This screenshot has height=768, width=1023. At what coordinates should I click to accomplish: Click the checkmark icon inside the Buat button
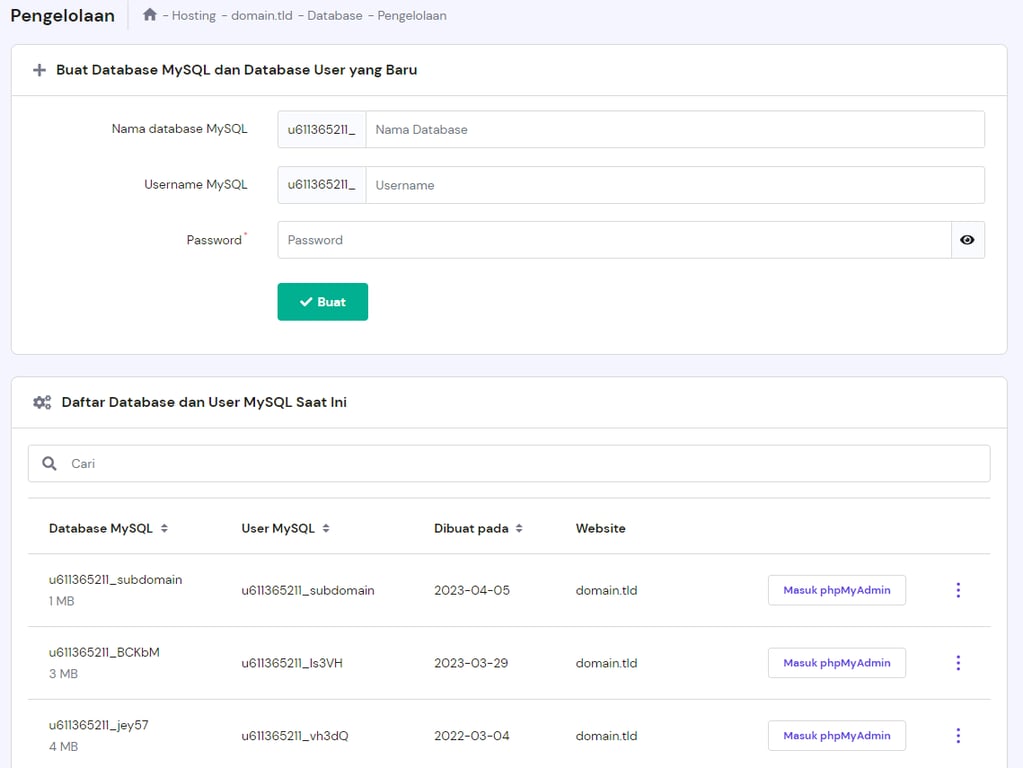tap(305, 301)
